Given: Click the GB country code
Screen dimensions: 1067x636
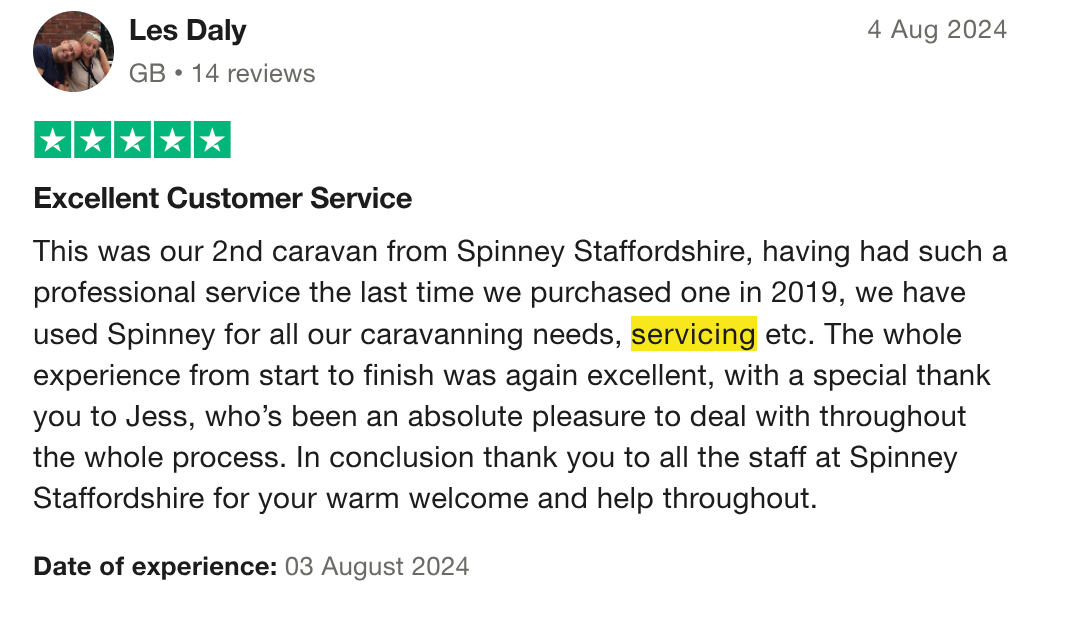Looking at the screenshot, I should 147,74.
